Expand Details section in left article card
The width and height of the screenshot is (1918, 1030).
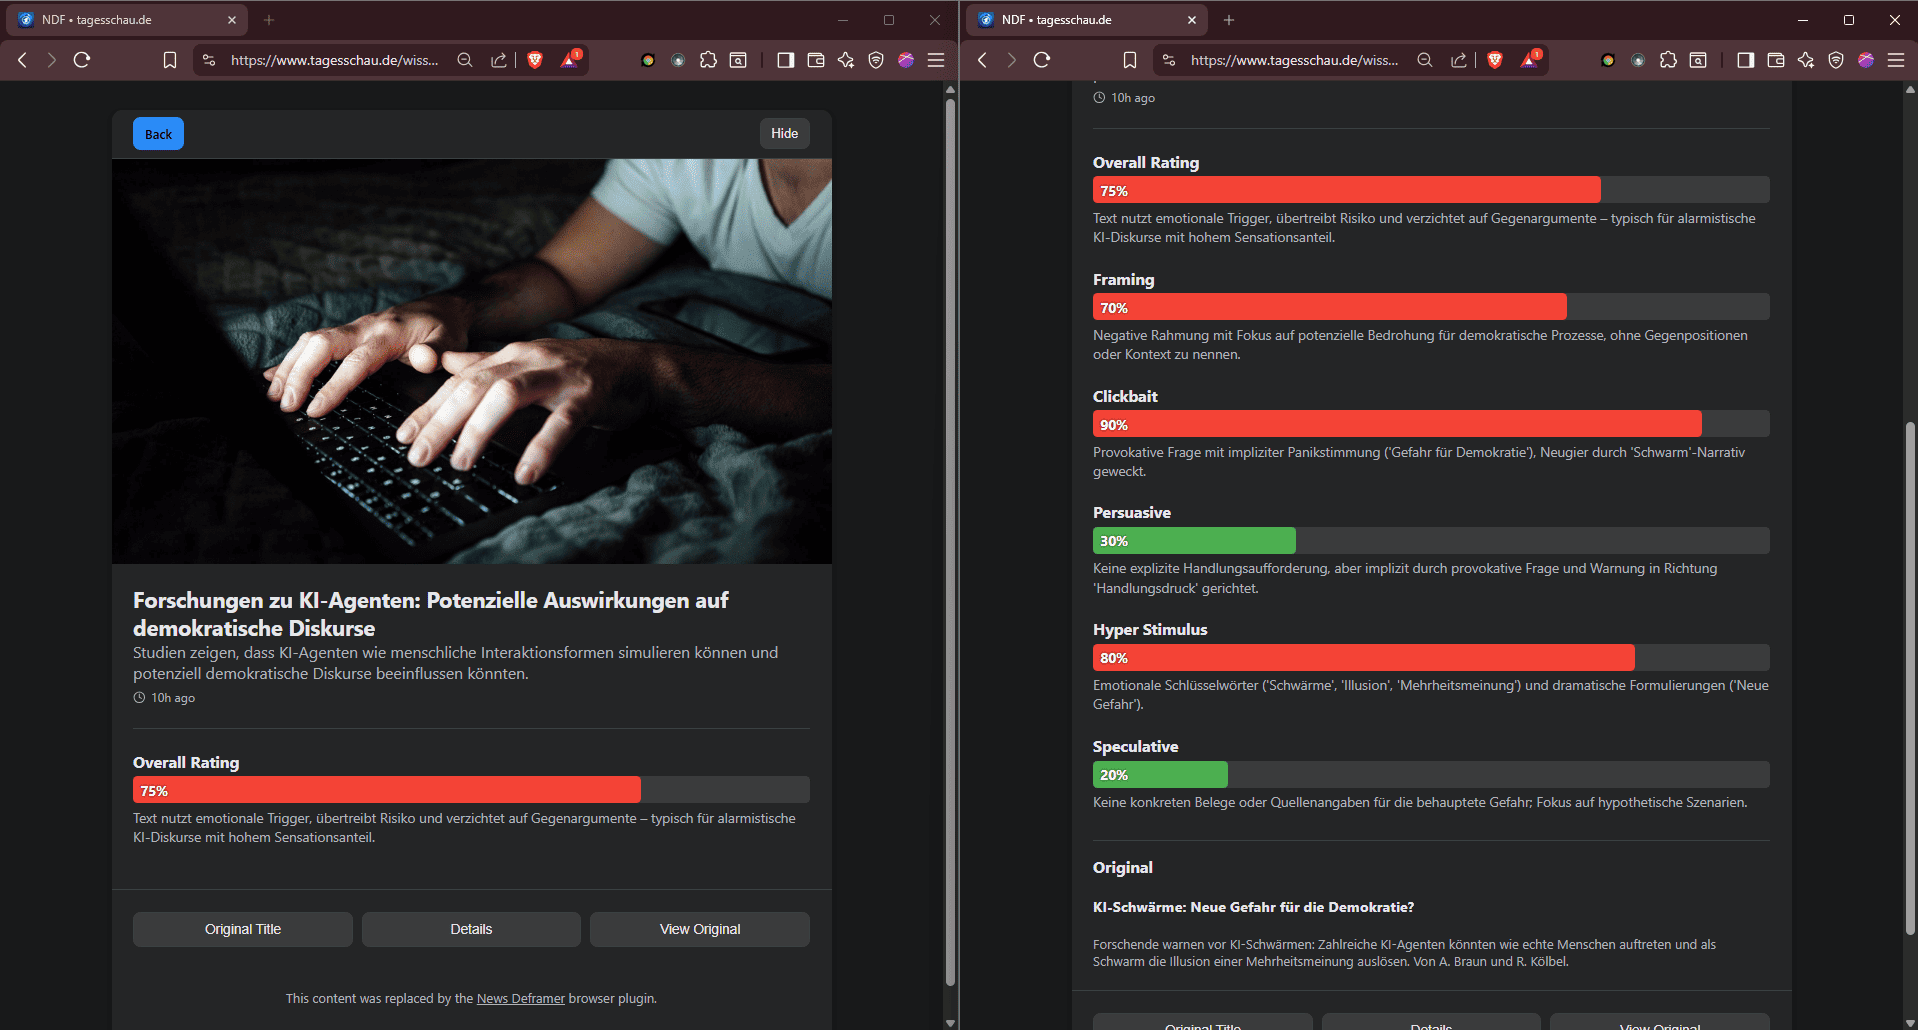pyautogui.click(x=471, y=929)
